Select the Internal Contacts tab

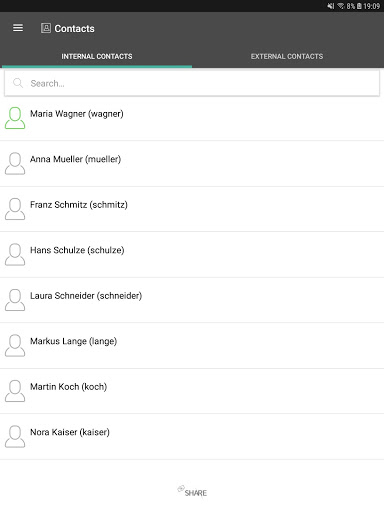97,56
